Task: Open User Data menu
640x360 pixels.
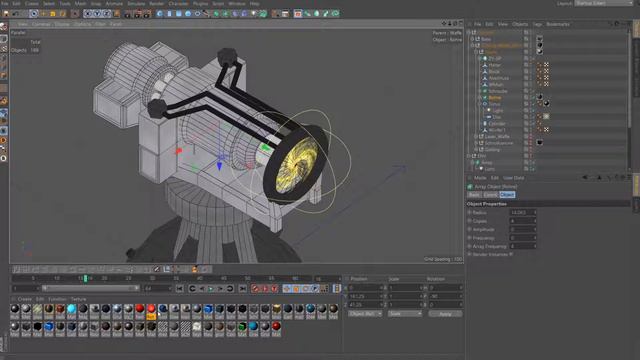Action: [x=513, y=178]
